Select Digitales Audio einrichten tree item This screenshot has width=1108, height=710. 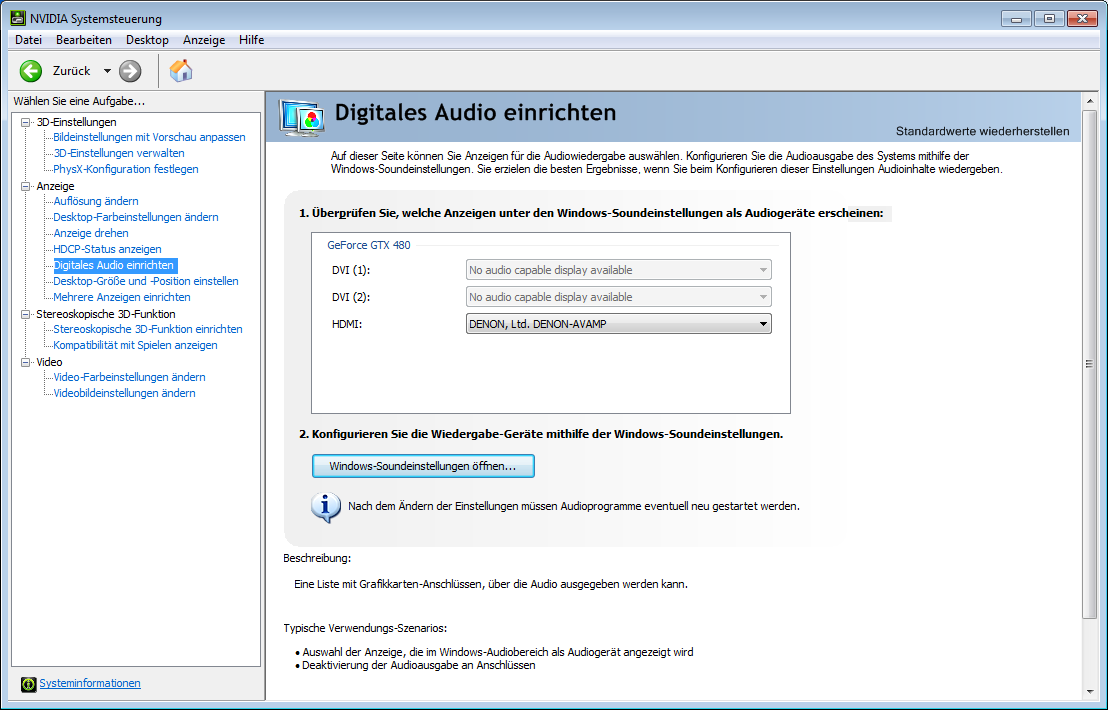[114, 266]
